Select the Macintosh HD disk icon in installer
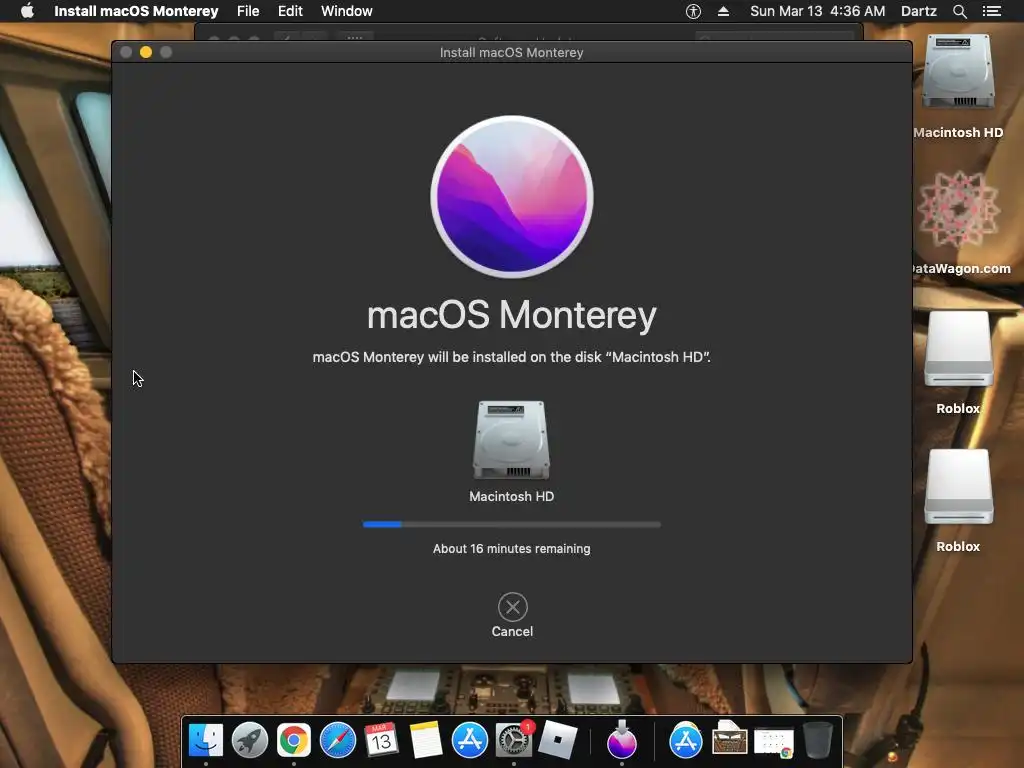 click(511, 440)
